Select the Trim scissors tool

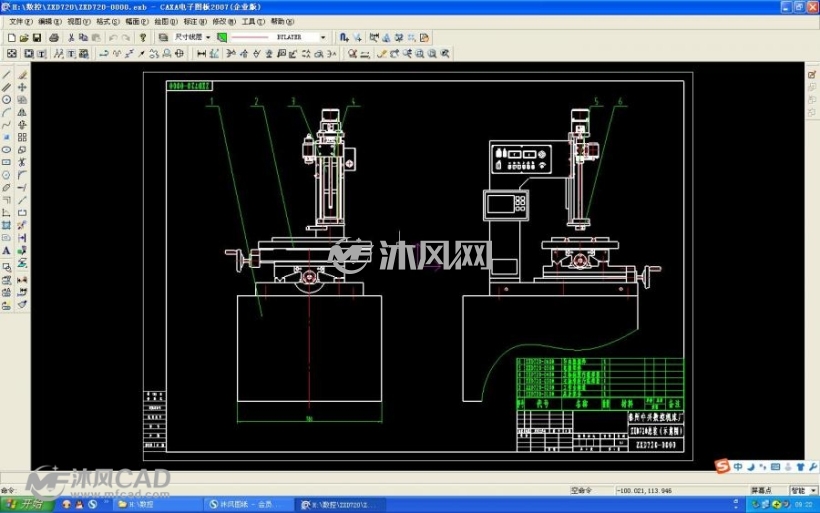[x=22, y=162]
